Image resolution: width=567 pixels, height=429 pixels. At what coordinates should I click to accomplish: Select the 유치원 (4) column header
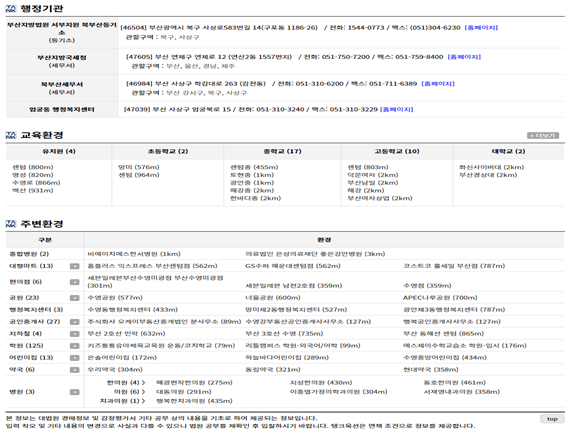click(x=59, y=152)
